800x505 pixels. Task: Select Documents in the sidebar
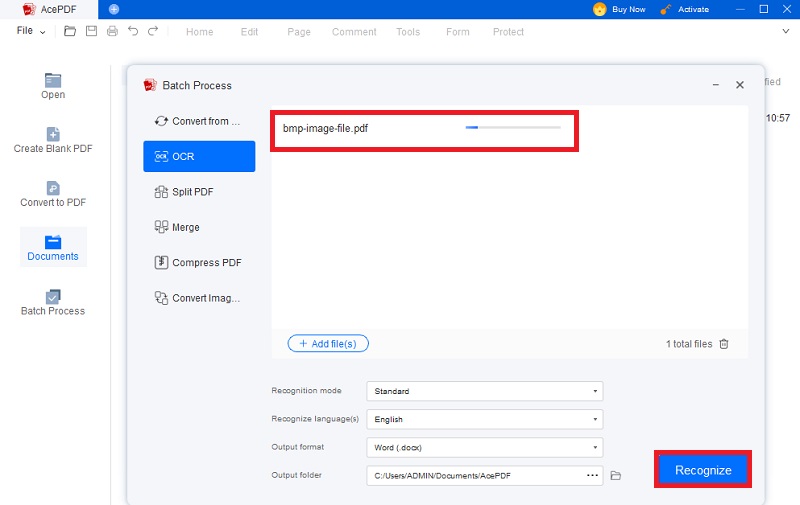pos(53,247)
